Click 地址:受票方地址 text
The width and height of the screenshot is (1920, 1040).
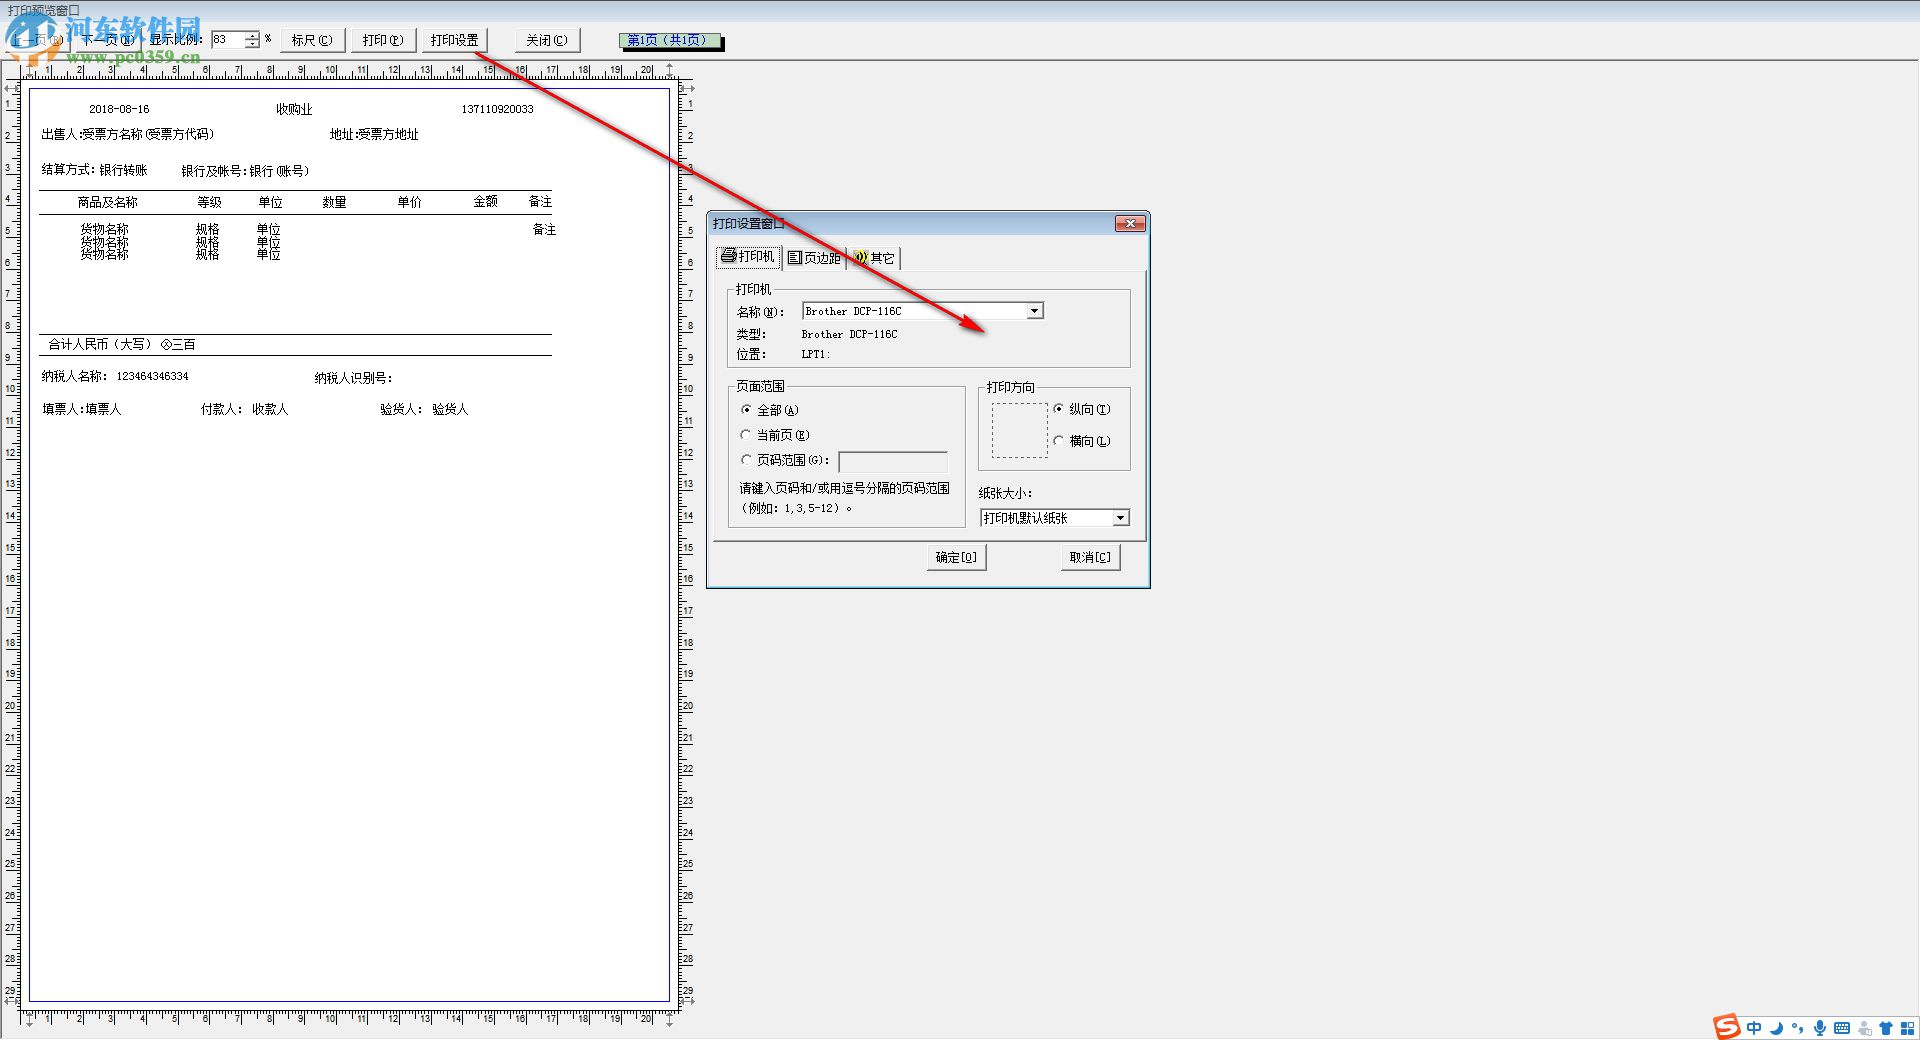pos(374,134)
